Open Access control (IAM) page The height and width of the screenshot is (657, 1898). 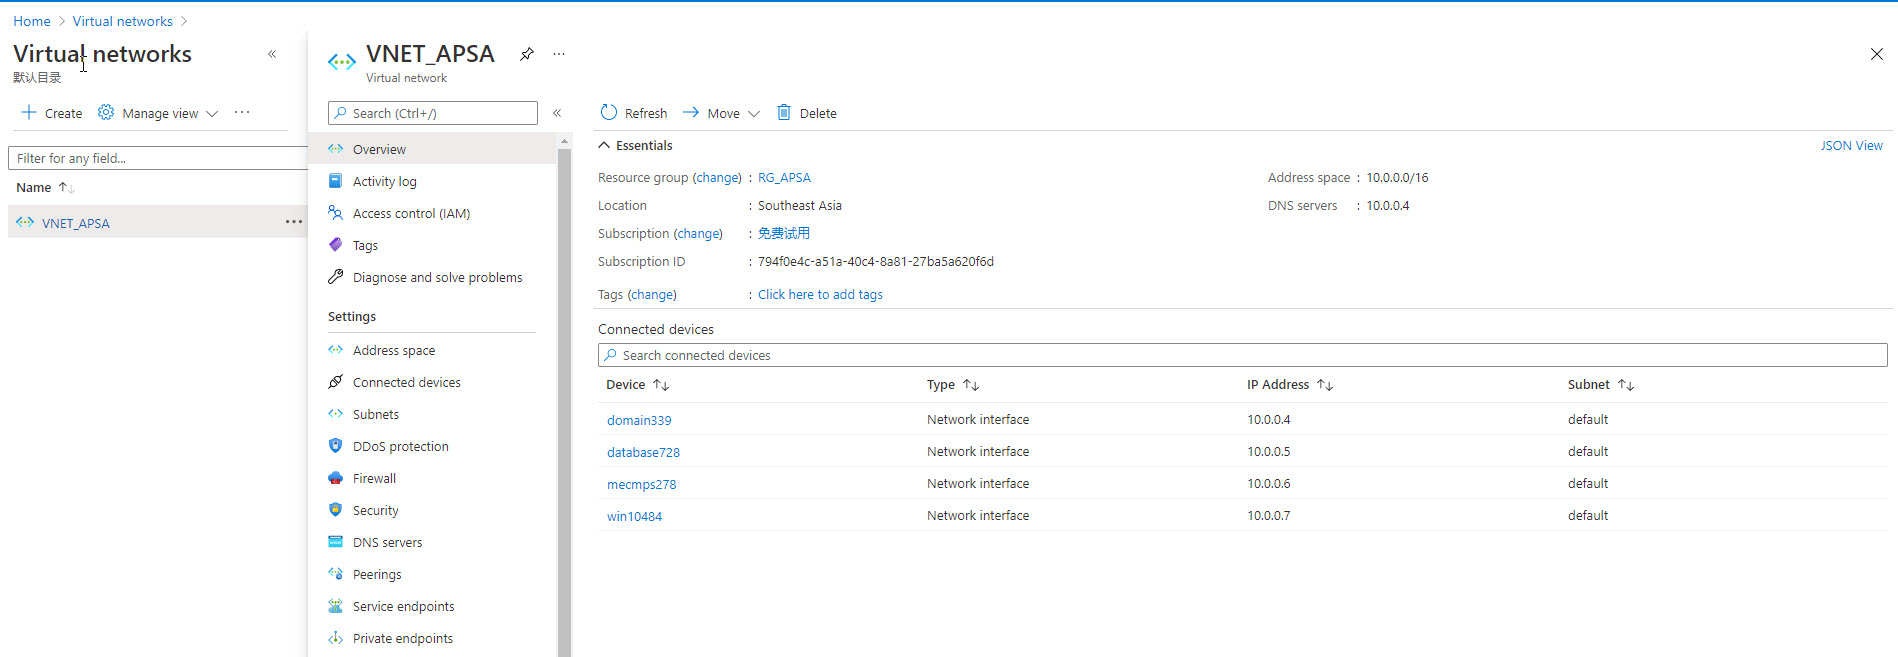click(411, 214)
